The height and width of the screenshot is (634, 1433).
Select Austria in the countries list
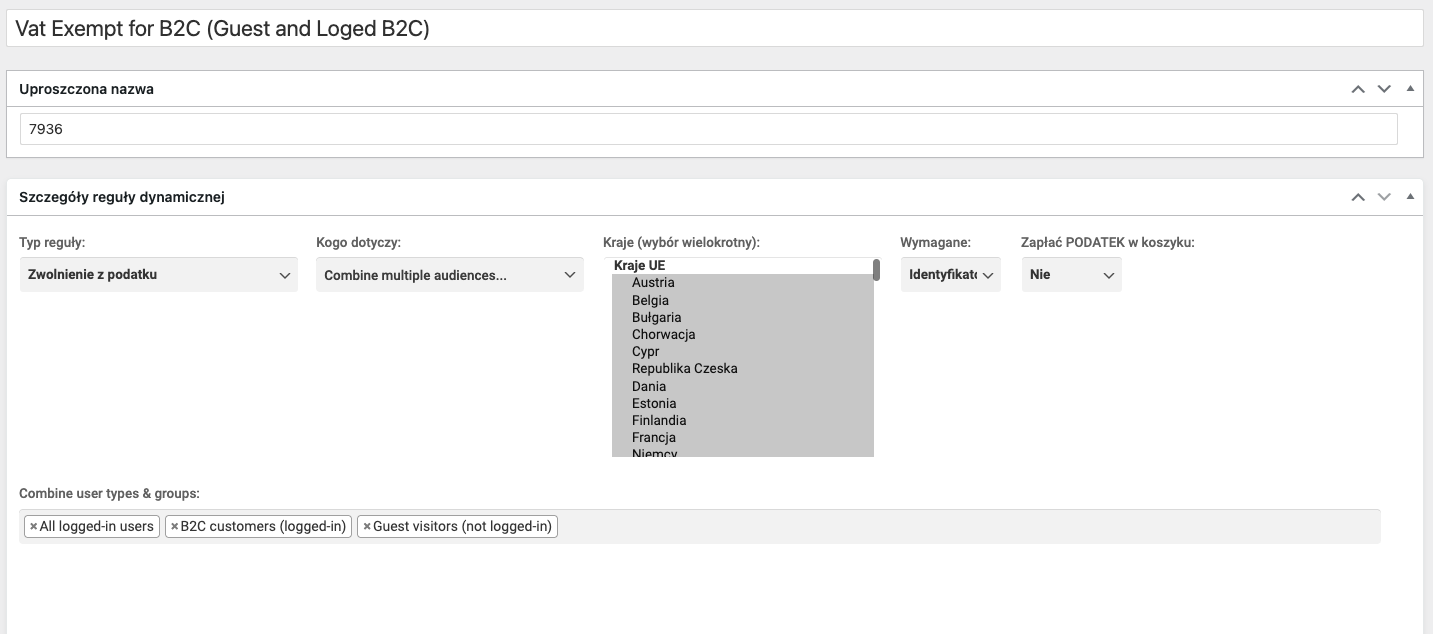click(653, 283)
